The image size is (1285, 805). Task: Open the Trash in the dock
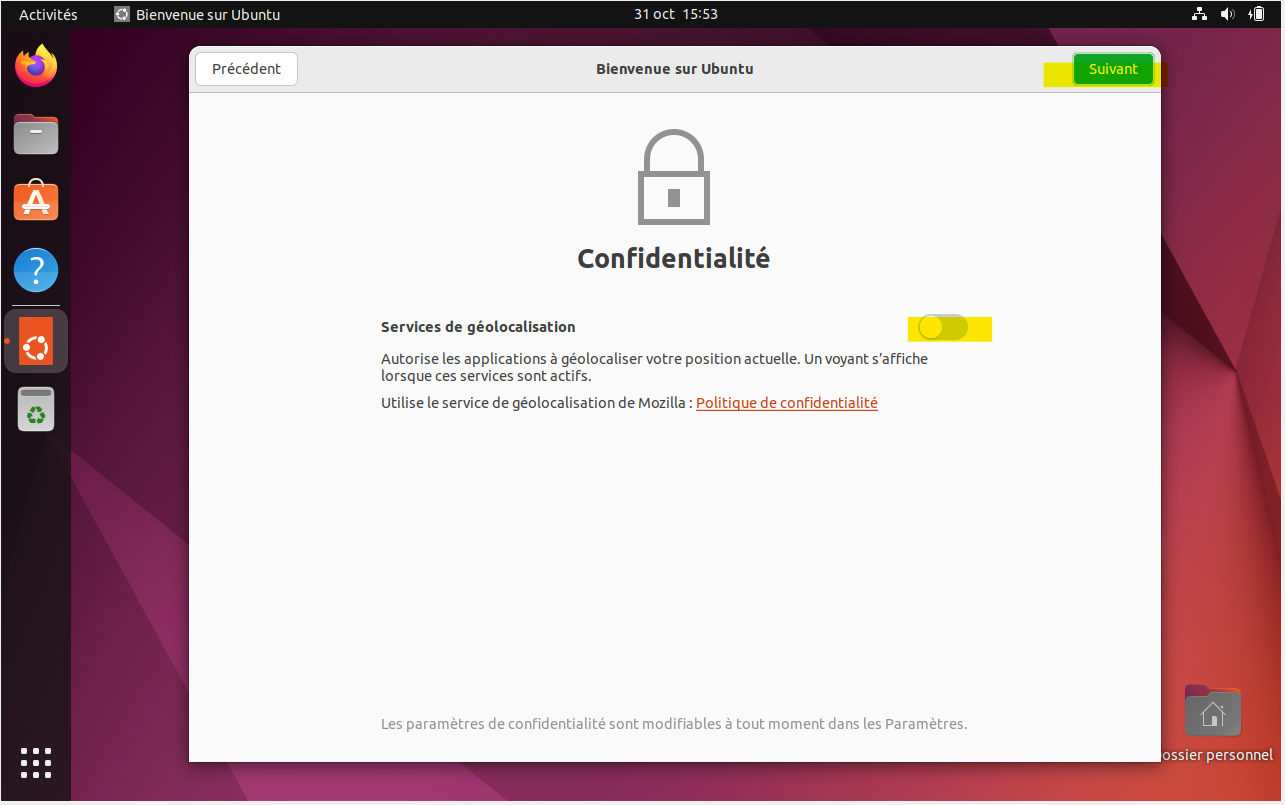36,409
